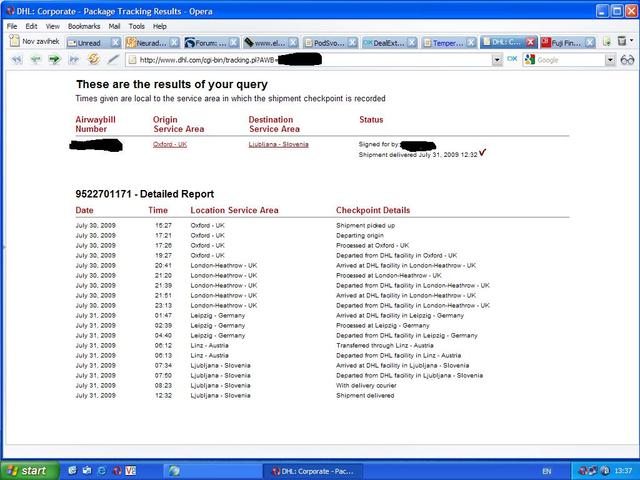The height and width of the screenshot is (480, 640).
Task: Click the With delivery courier checkpoint
Action: coord(366,385)
